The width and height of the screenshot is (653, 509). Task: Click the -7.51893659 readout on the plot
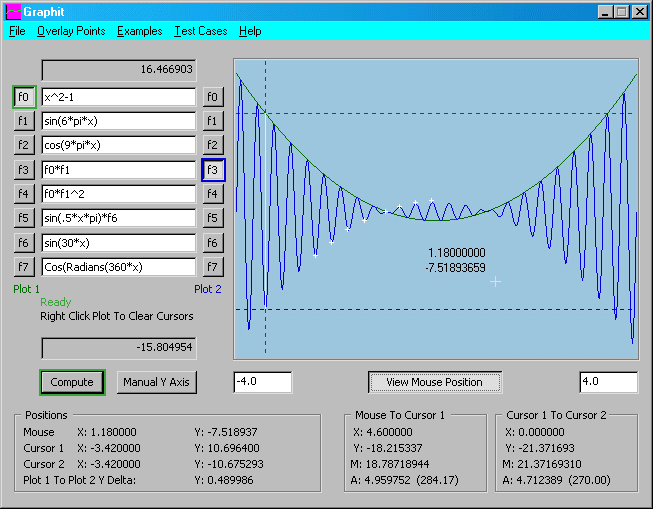(x=456, y=268)
